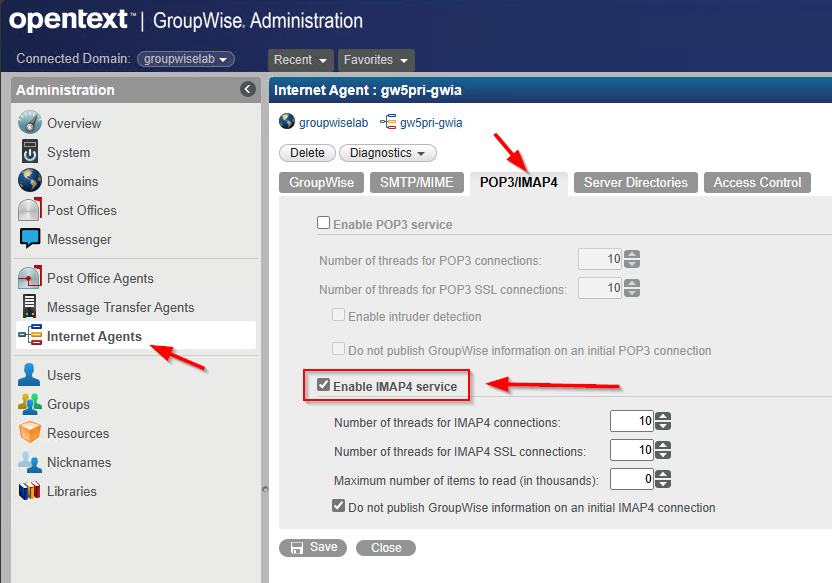The height and width of the screenshot is (583, 832).
Task: Select the Resources icon
Action: tap(28, 433)
